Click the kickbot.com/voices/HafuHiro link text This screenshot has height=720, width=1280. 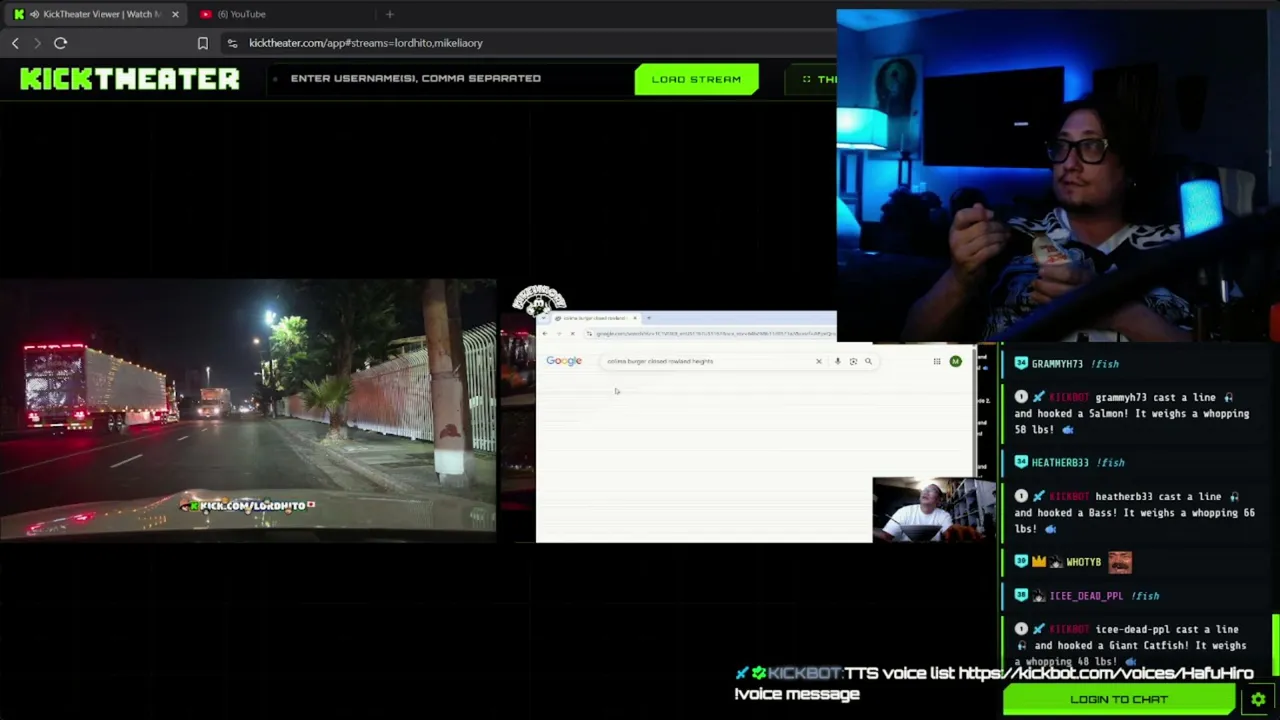[x=1106, y=673]
